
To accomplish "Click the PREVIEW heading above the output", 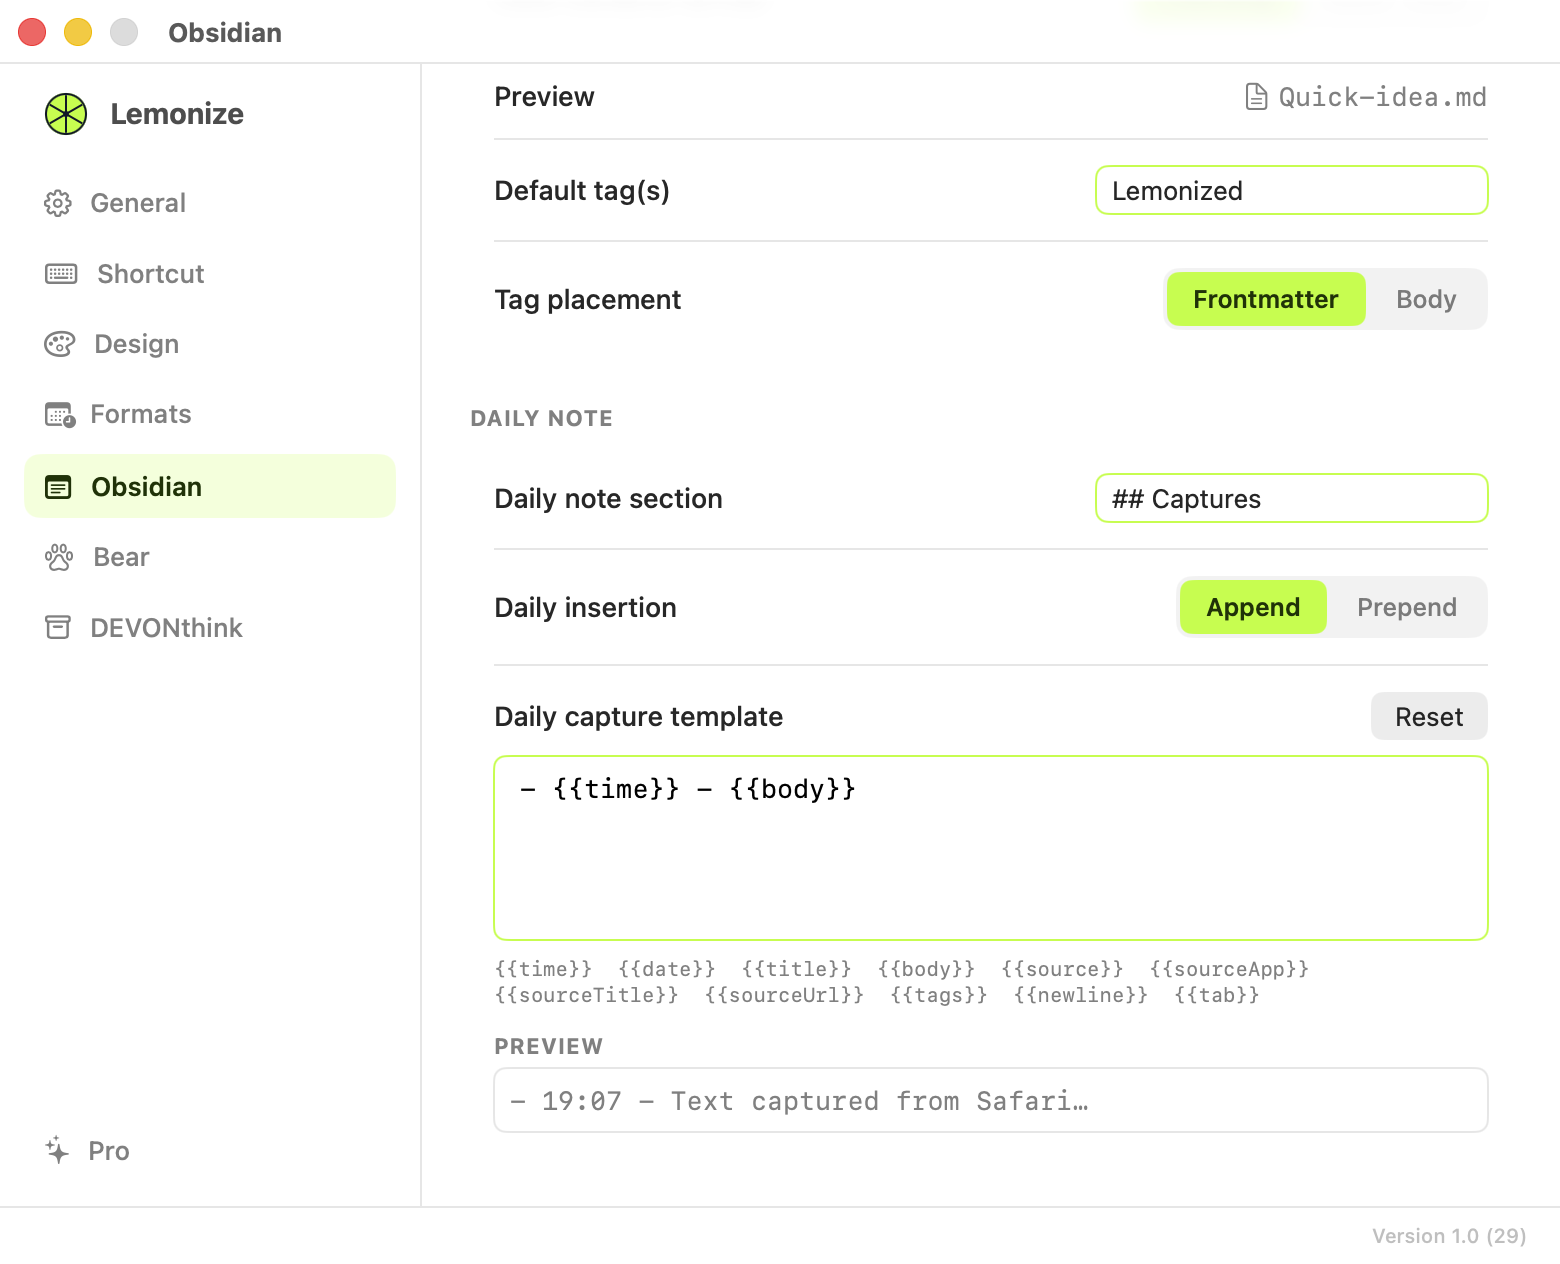I will click(x=548, y=1046).
